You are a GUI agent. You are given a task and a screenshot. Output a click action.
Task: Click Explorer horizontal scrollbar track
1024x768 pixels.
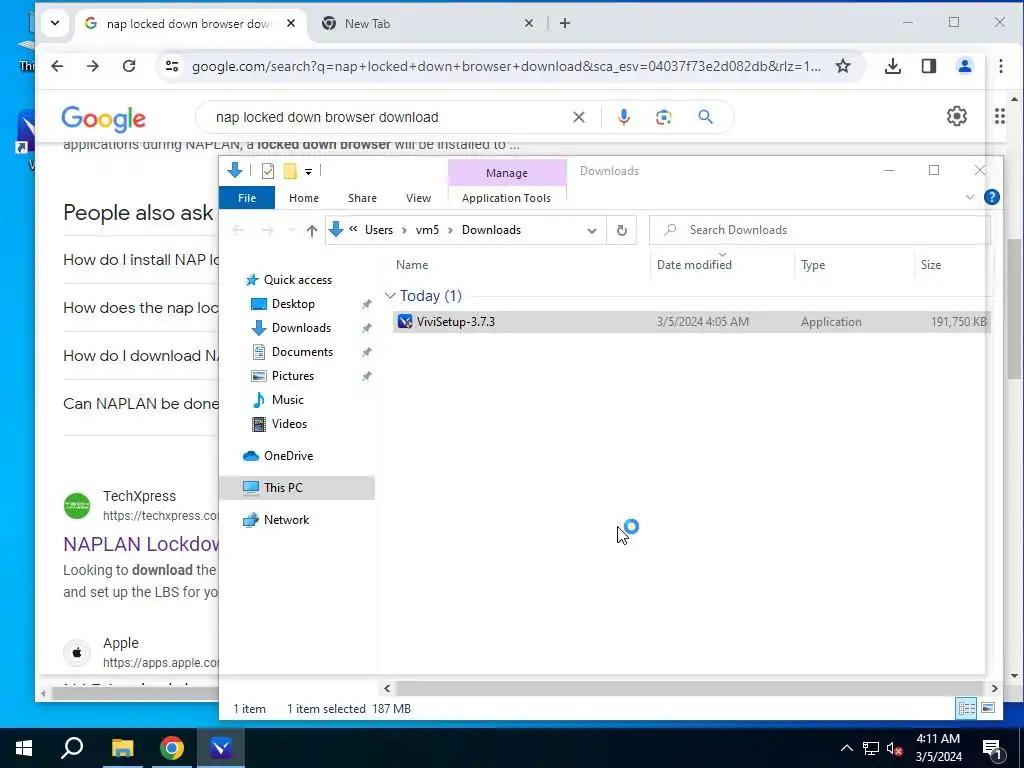point(690,688)
